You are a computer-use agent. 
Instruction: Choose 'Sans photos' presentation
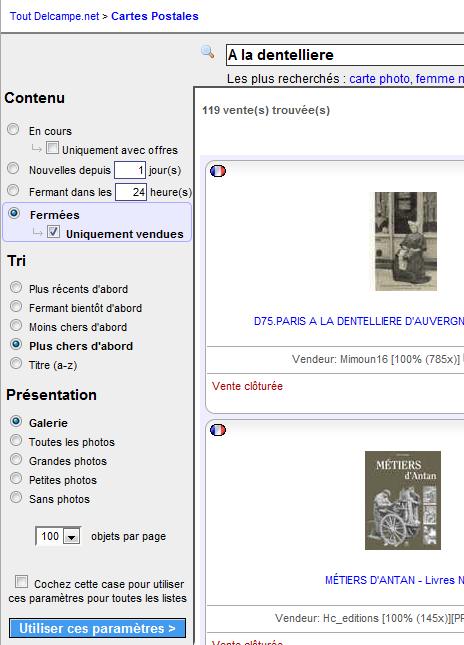[x=16, y=497]
